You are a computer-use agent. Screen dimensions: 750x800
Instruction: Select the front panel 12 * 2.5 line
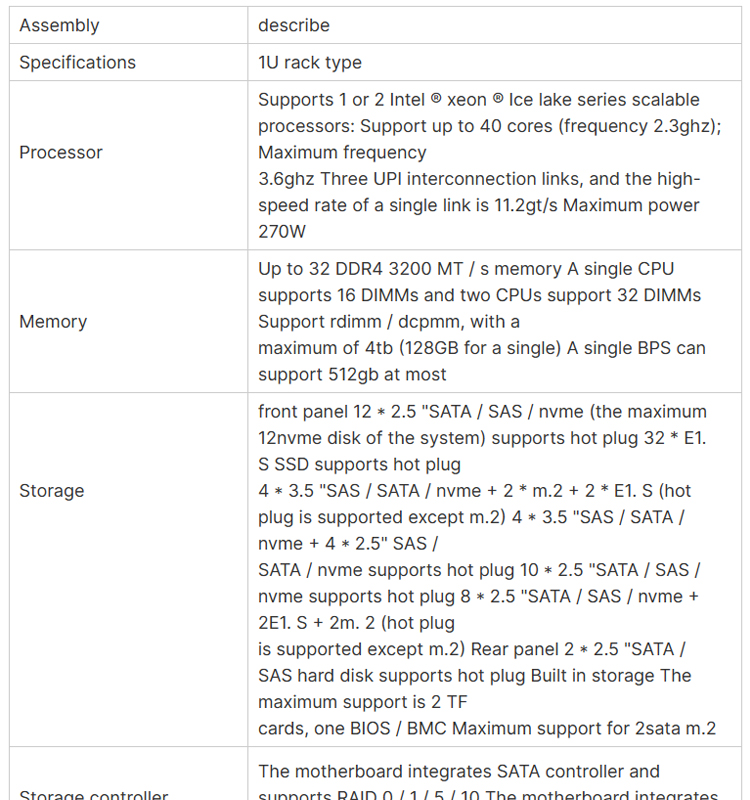[x=482, y=411]
